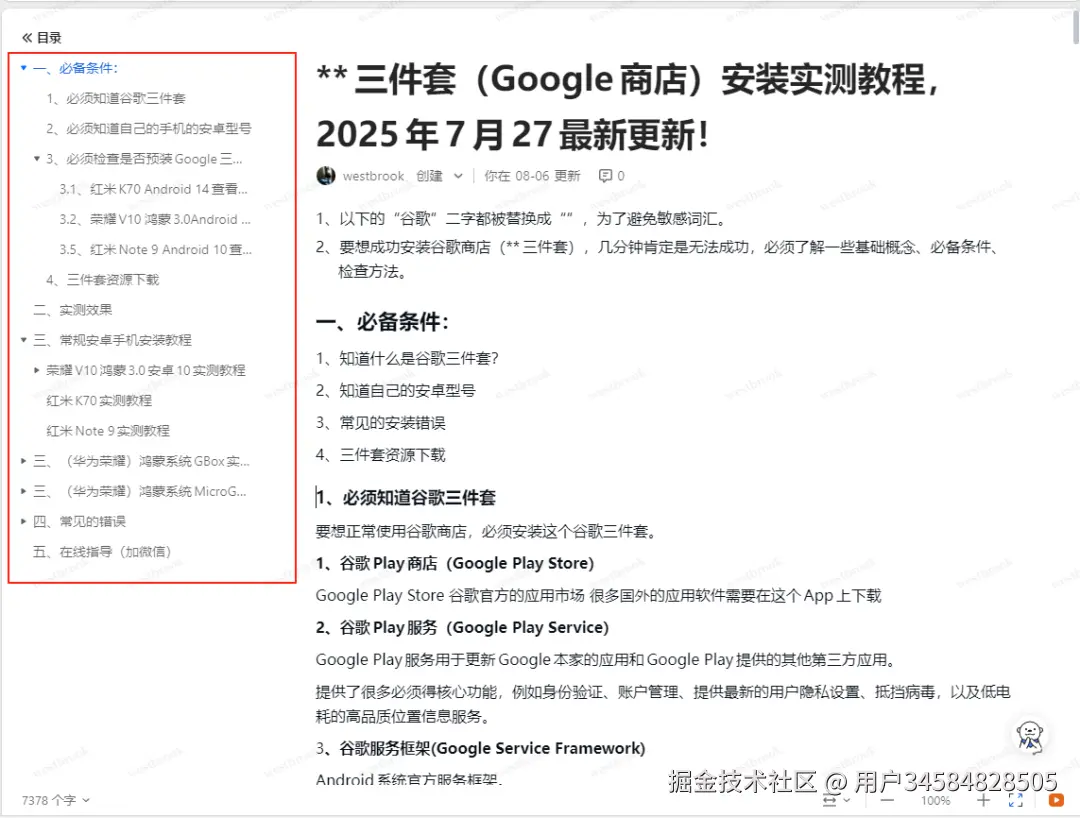The image size is (1080, 818).
Task: Collapse the 三、常规安卓手机安装教程 outline arrow
Action: coord(23,340)
